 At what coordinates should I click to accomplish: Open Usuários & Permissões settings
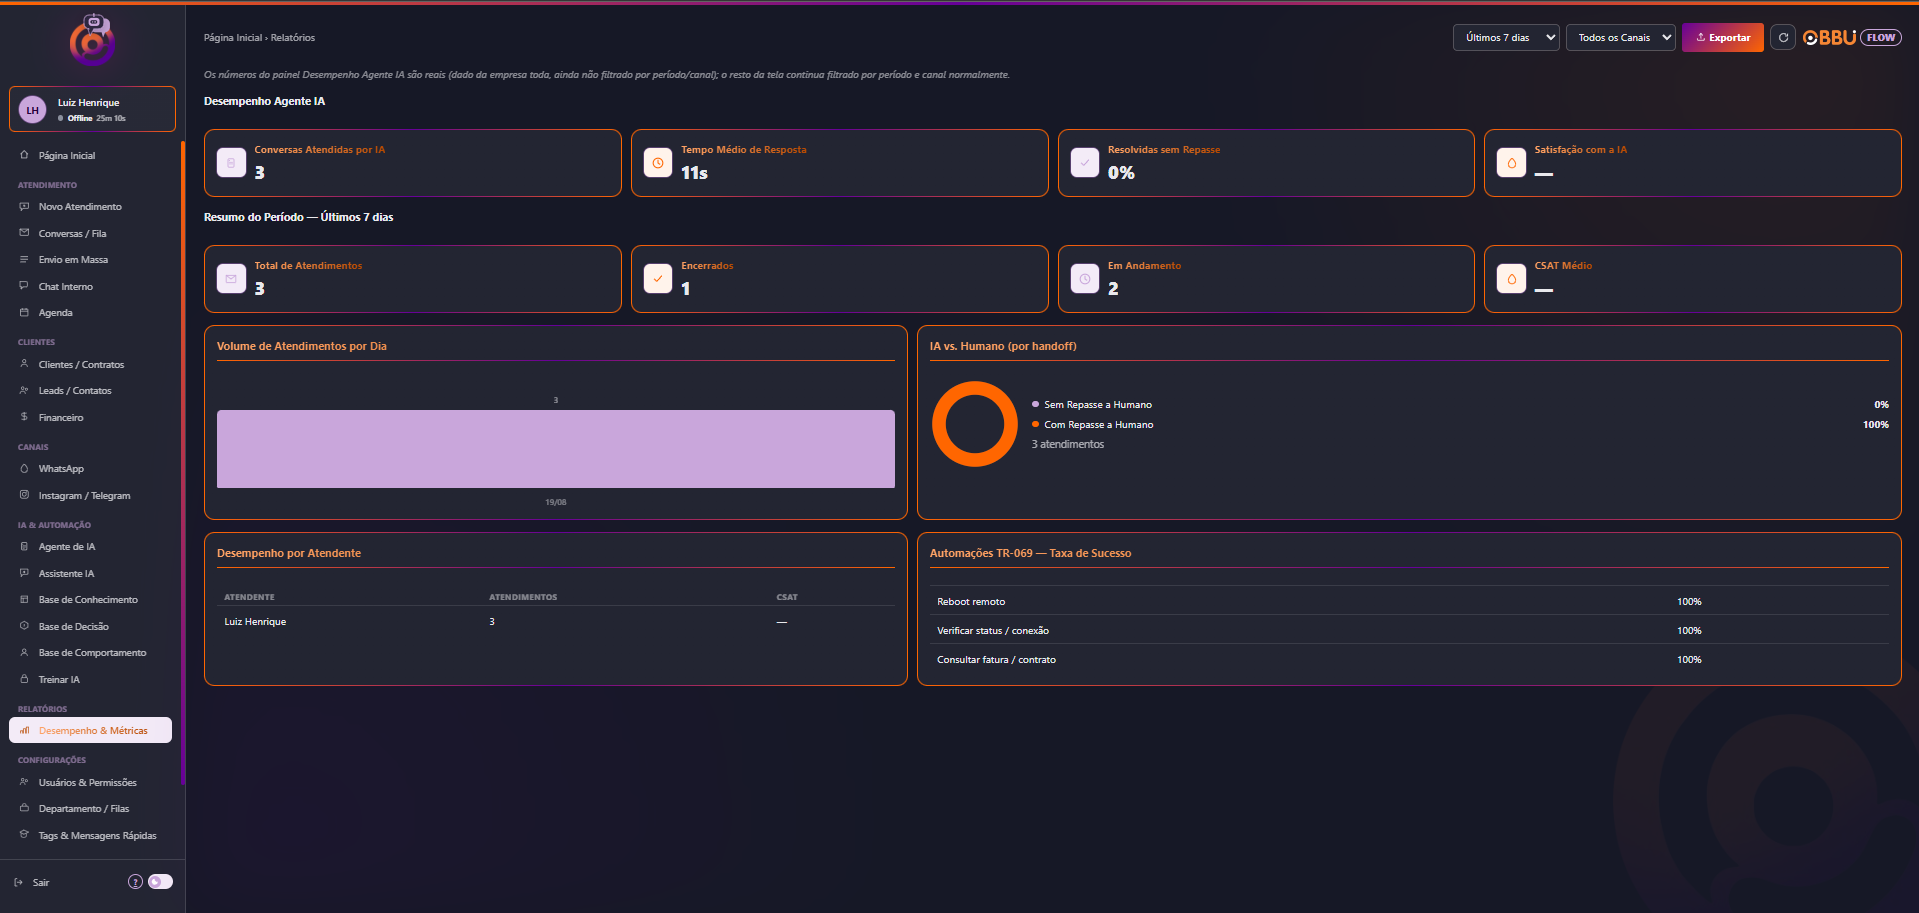90,783
